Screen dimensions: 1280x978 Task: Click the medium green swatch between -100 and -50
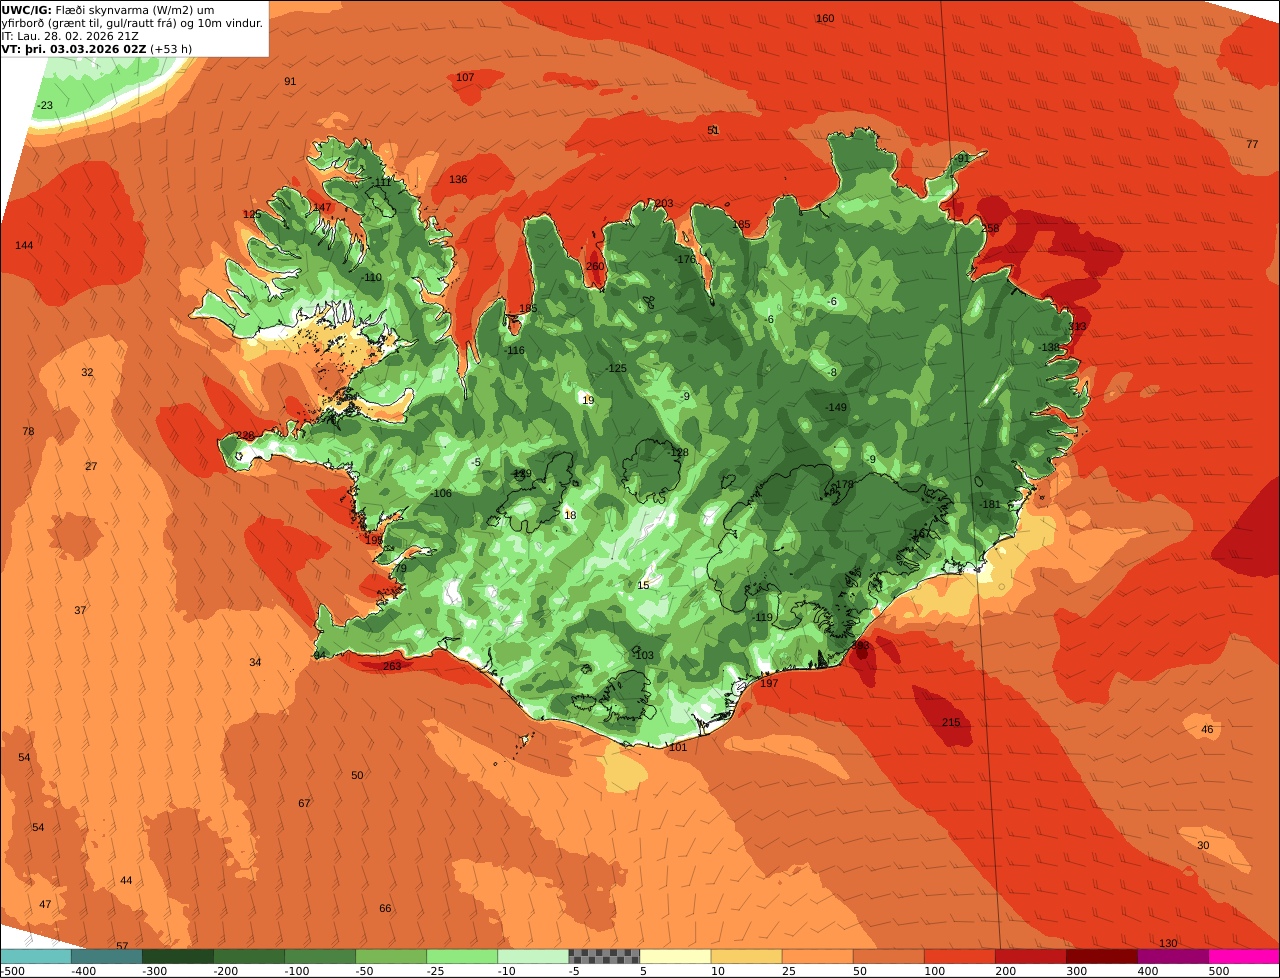pos(320,956)
